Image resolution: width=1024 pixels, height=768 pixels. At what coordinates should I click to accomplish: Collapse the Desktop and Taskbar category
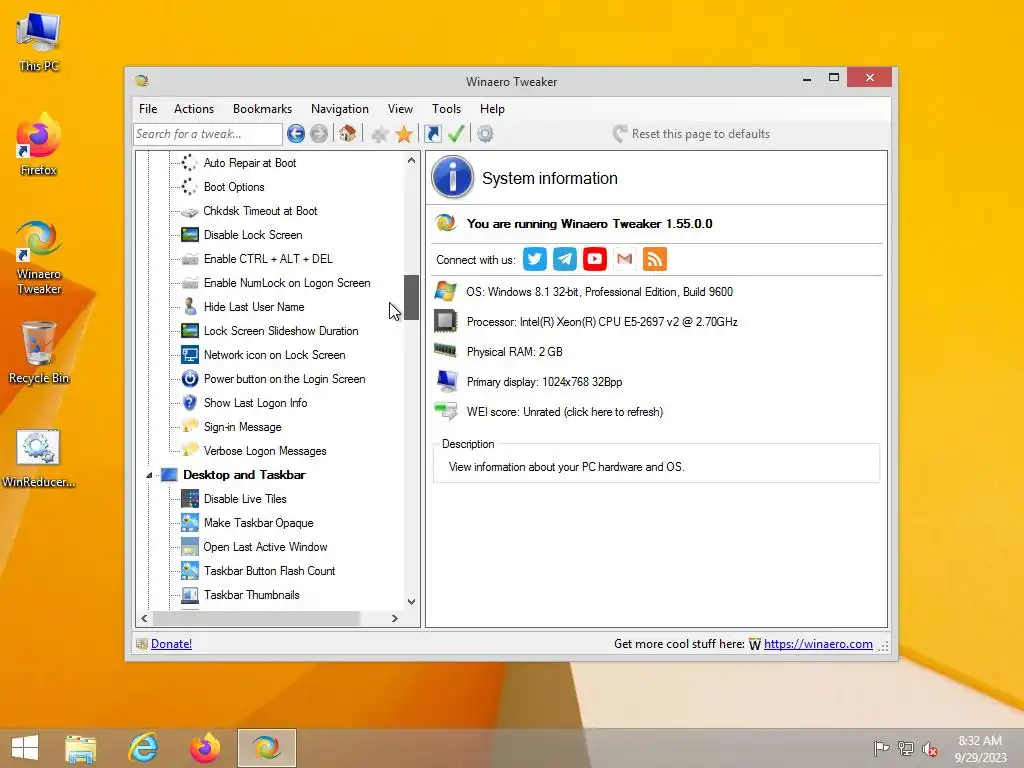click(150, 475)
